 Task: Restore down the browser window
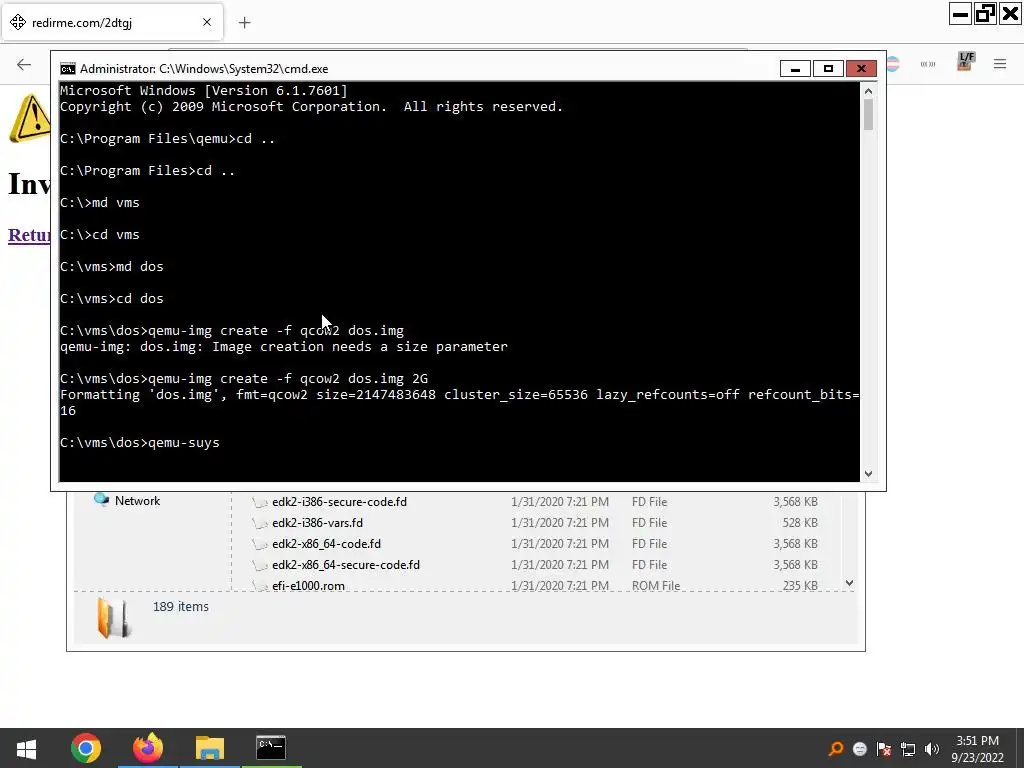(985, 14)
